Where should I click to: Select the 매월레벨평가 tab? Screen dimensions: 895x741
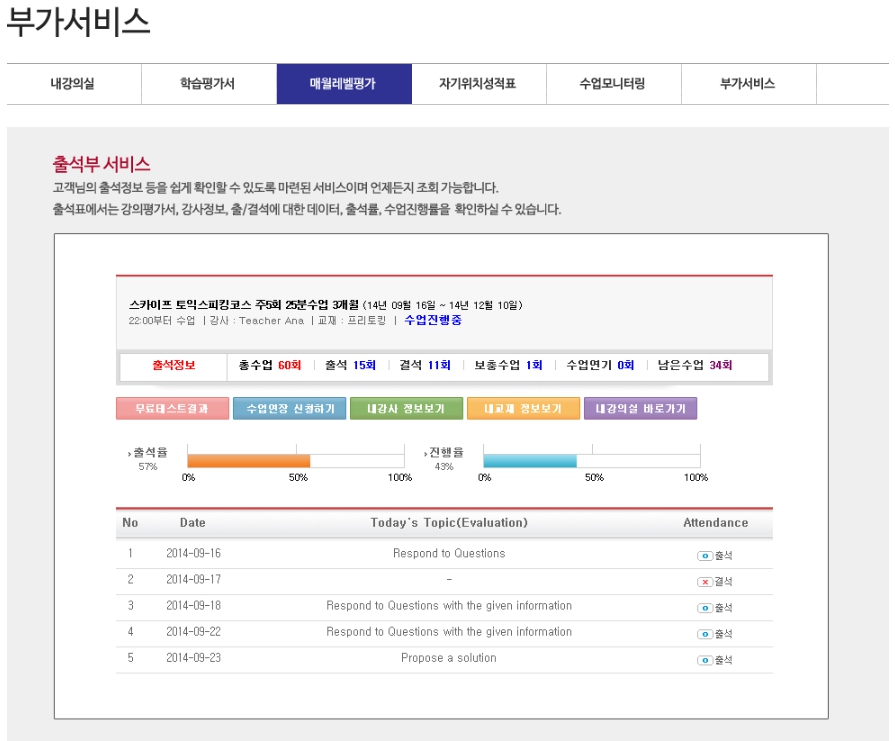343,84
